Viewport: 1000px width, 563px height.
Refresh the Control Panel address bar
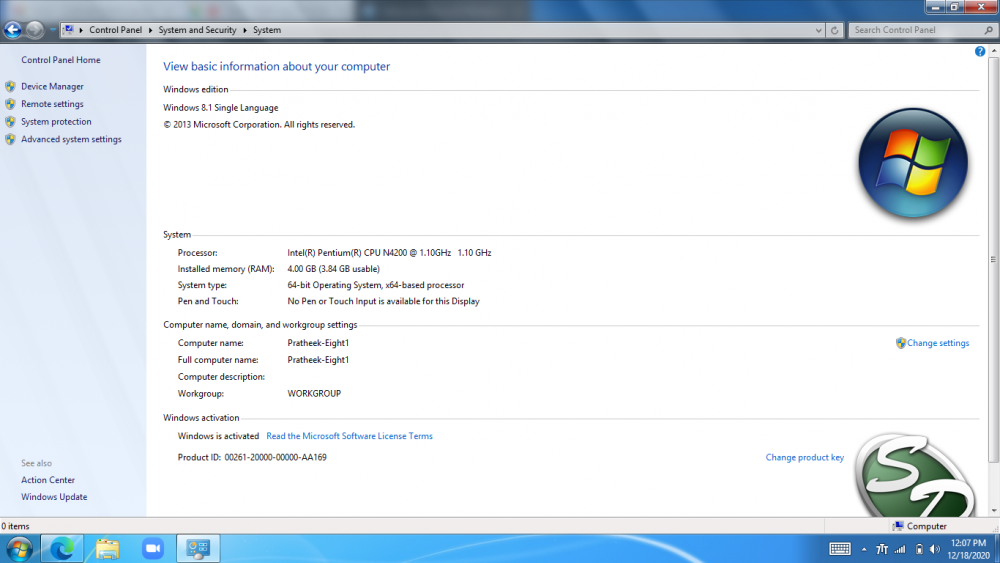(x=835, y=30)
